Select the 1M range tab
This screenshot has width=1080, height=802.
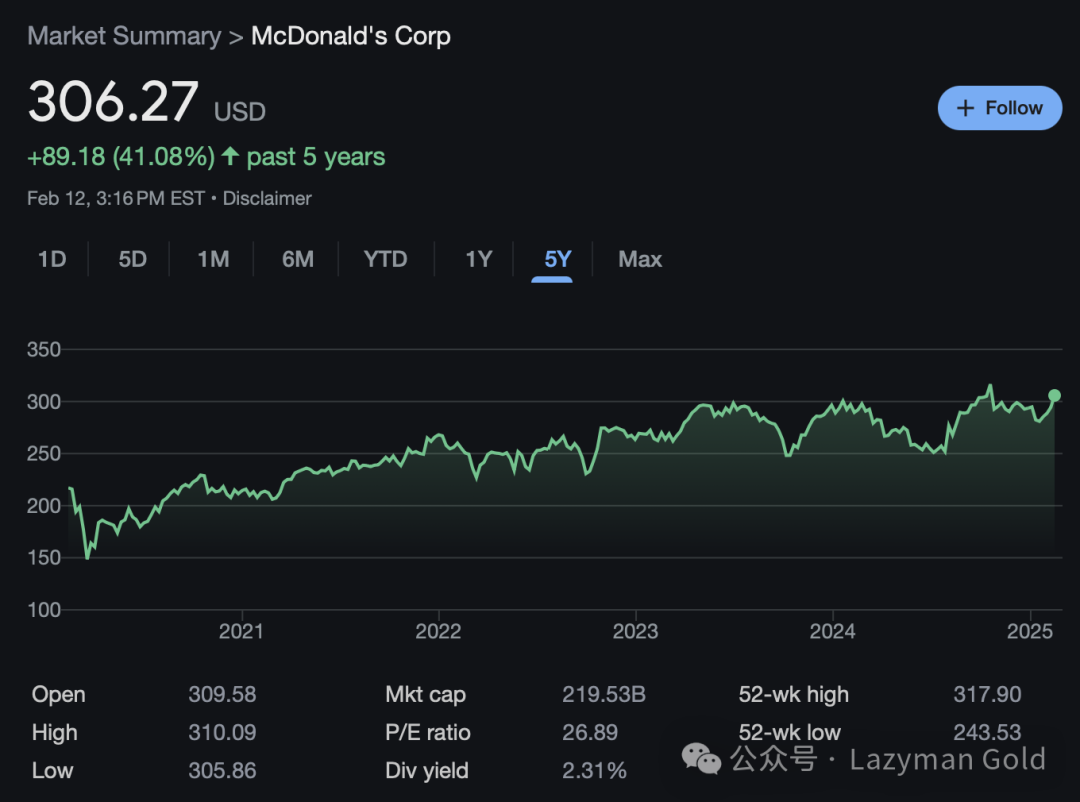point(214,259)
